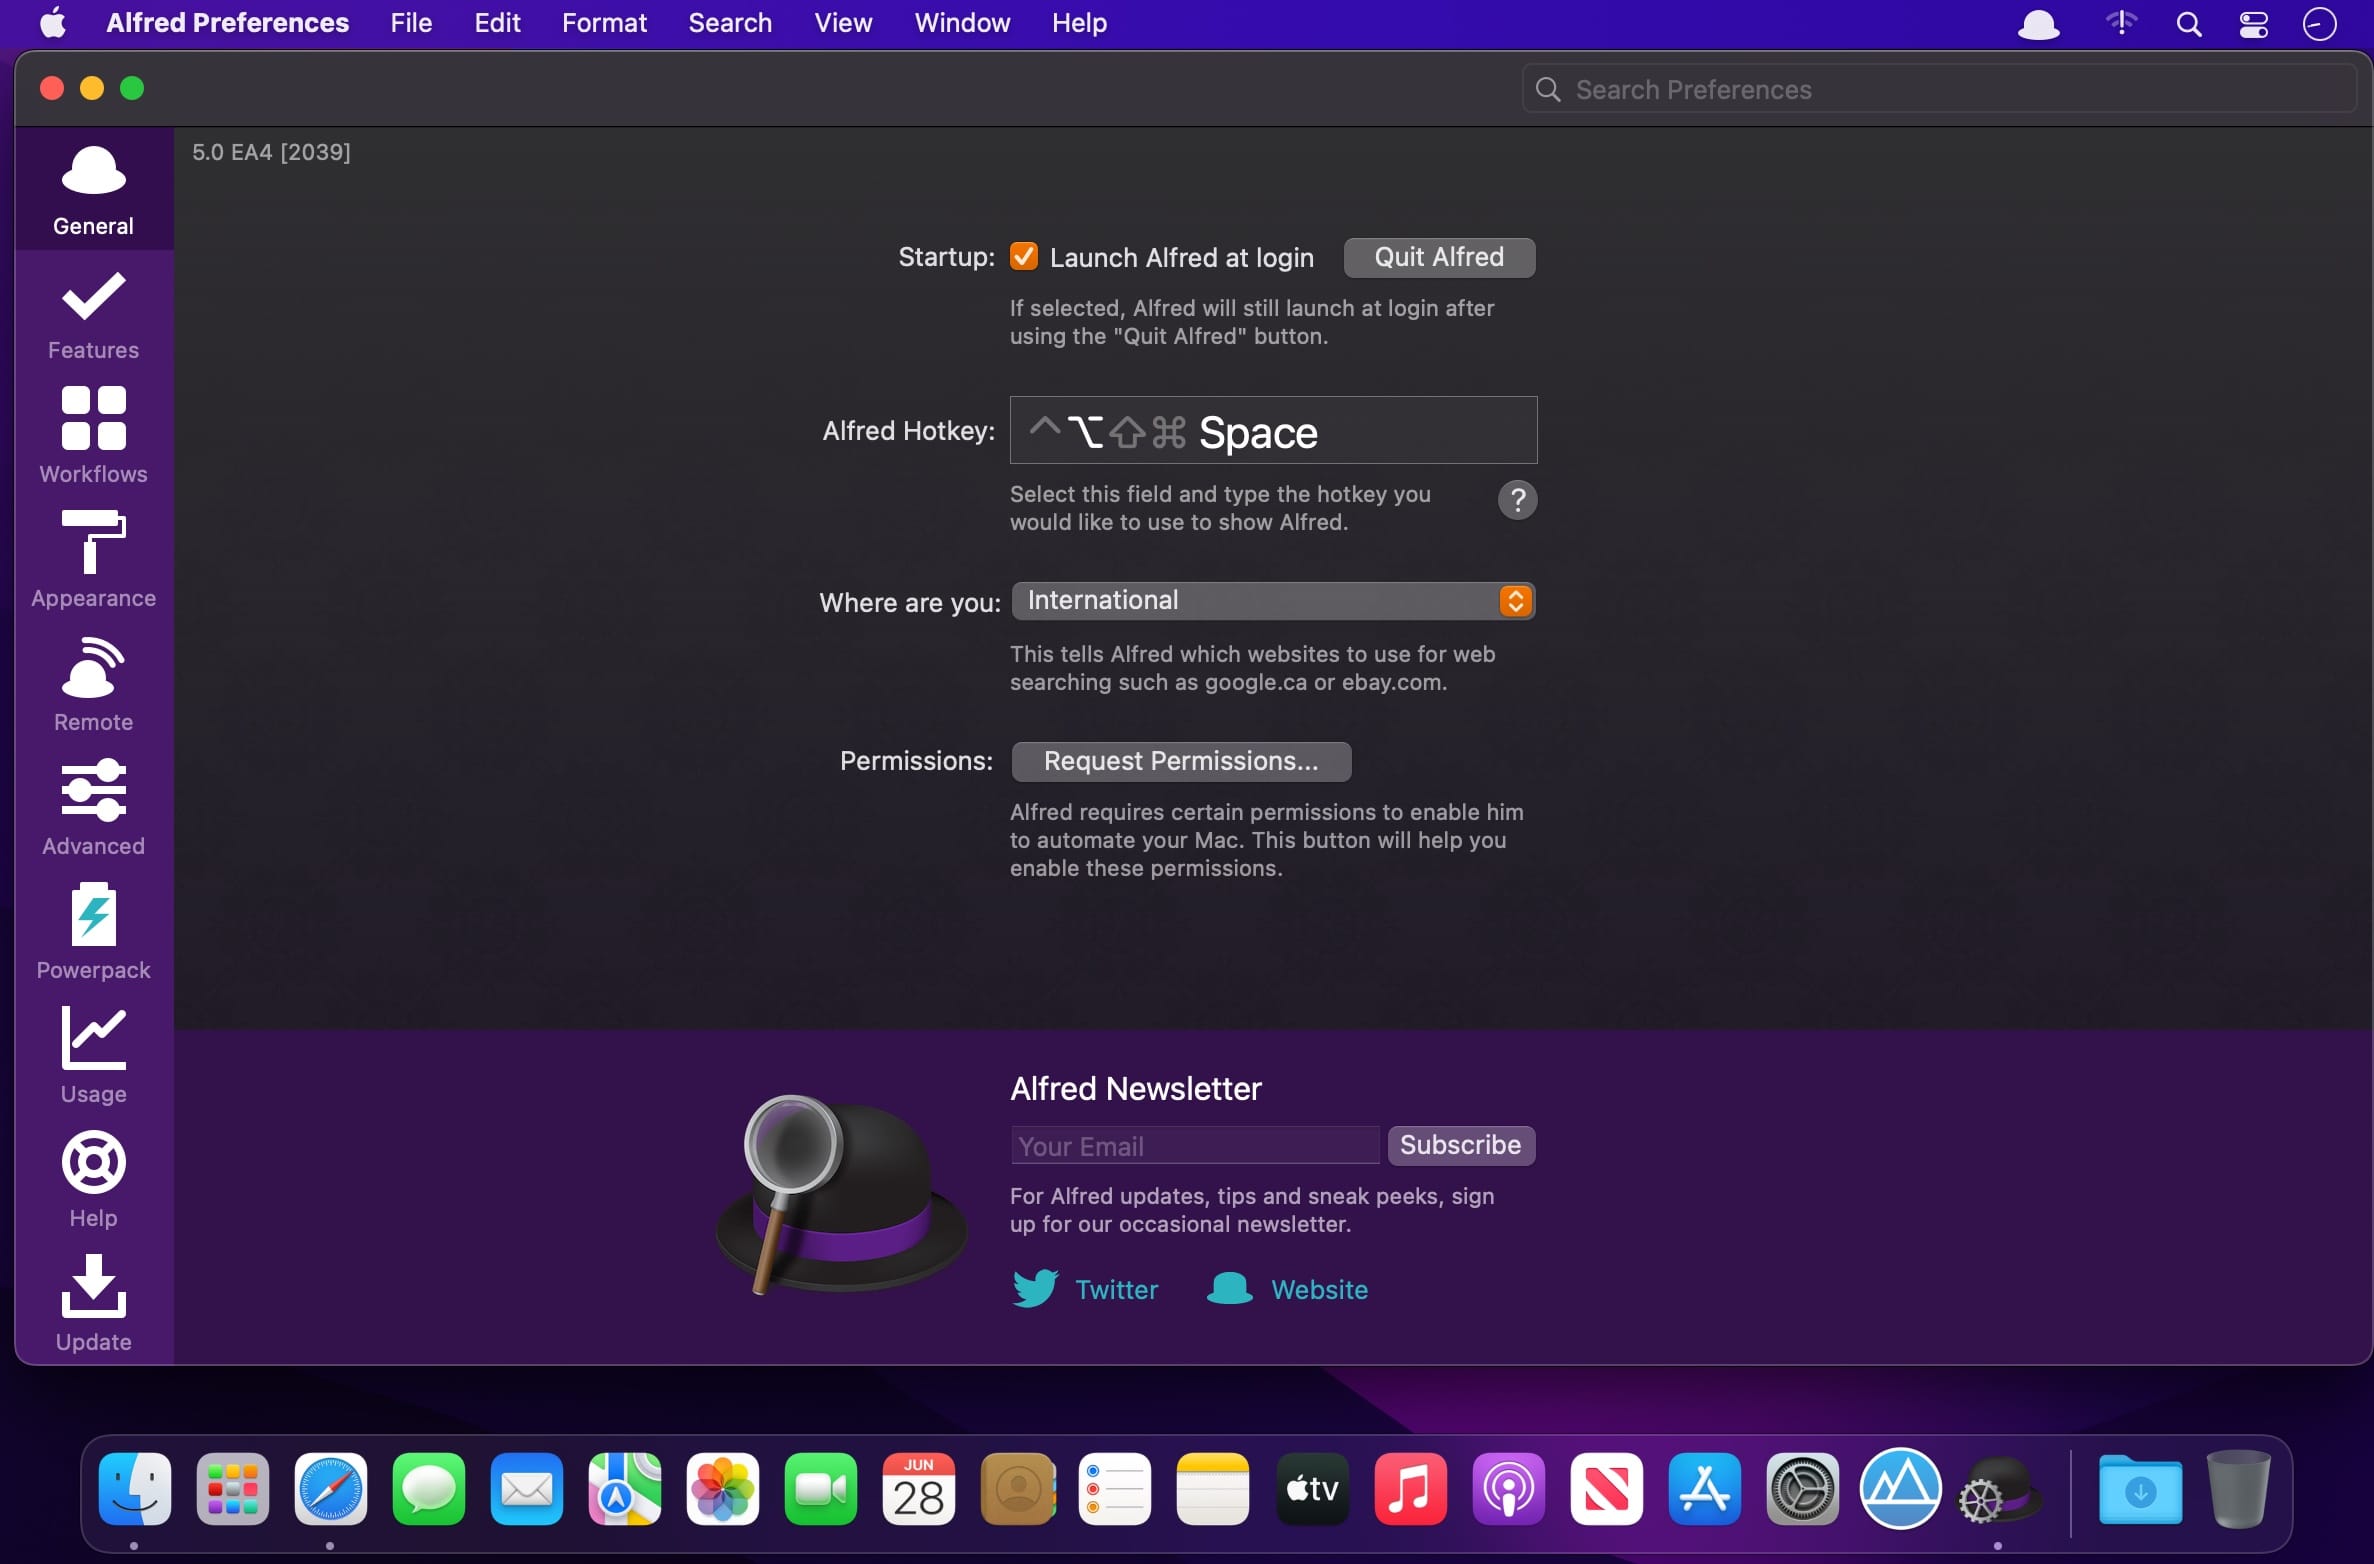The height and width of the screenshot is (1564, 2374).
Task: Visit Alfred Website link
Action: tap(1321, 1288)
